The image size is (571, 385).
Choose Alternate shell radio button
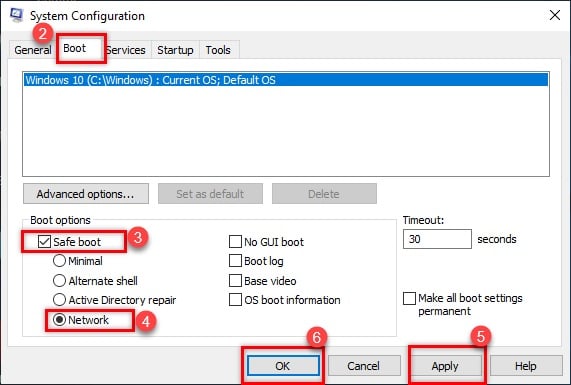tap(59, 280)
